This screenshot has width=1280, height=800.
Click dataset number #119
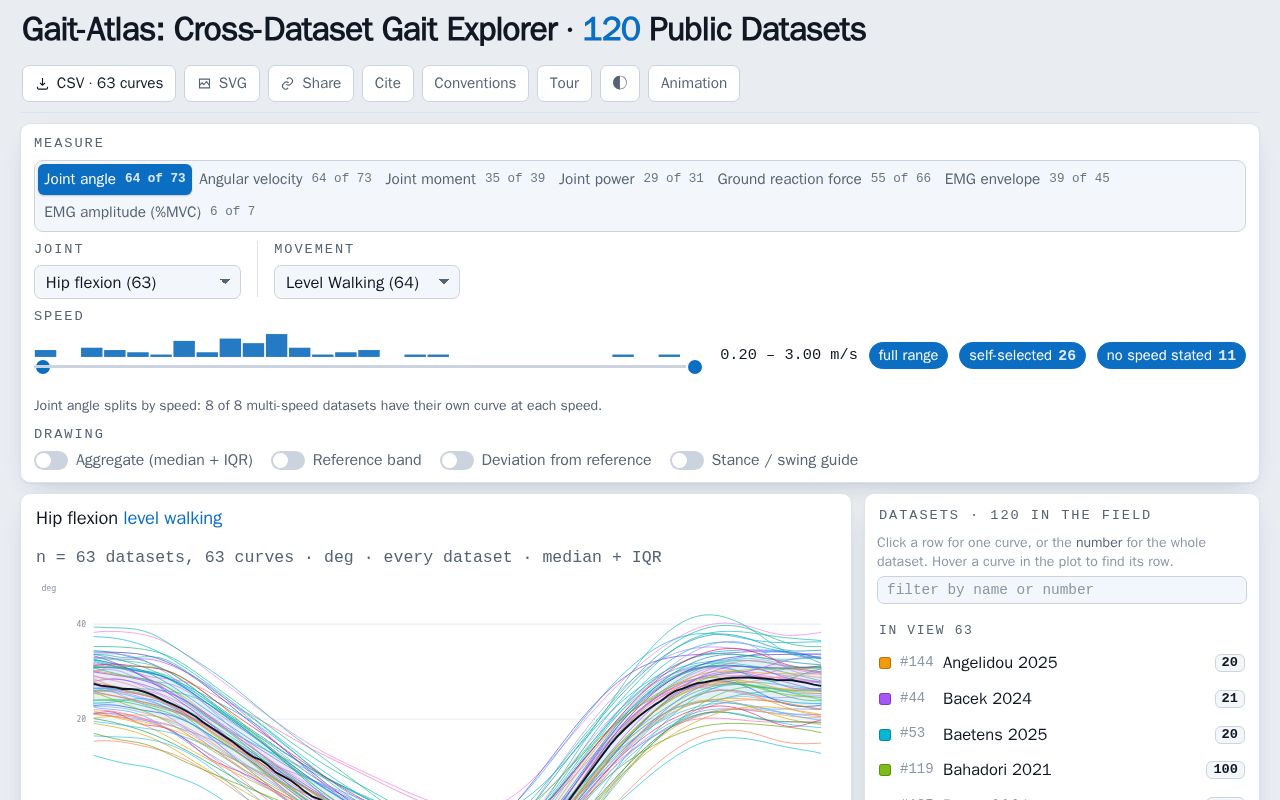pos(917,769)
